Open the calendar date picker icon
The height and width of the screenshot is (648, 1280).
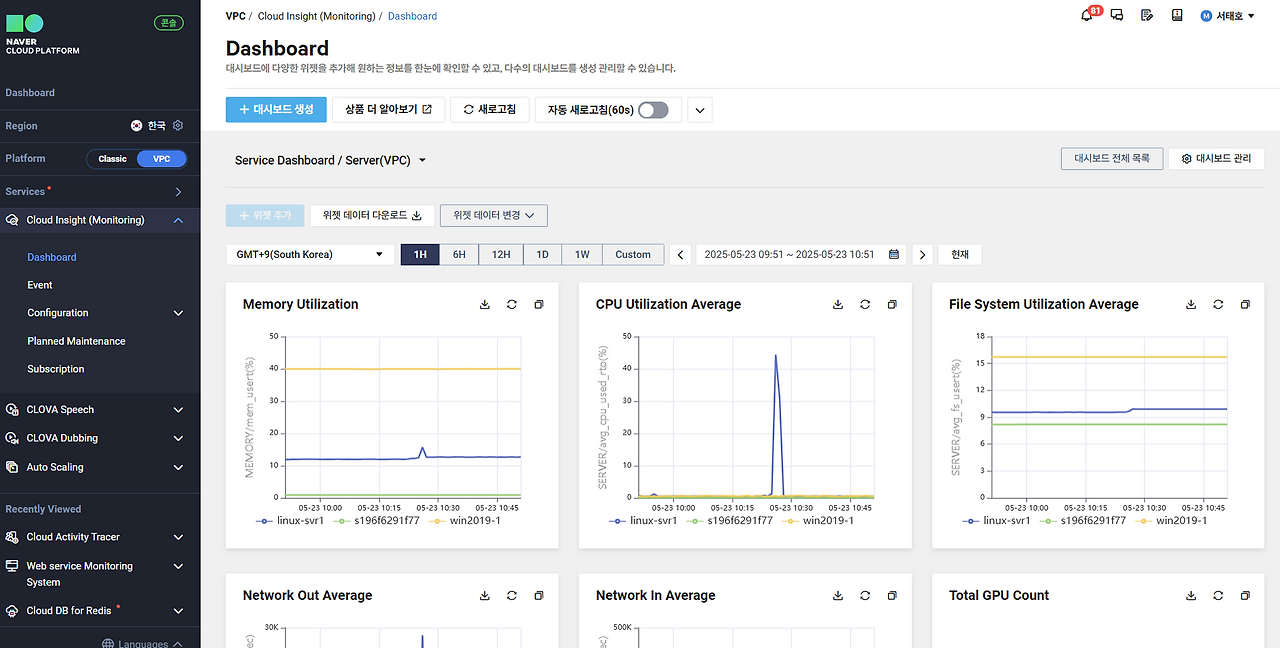coord(894,255)
